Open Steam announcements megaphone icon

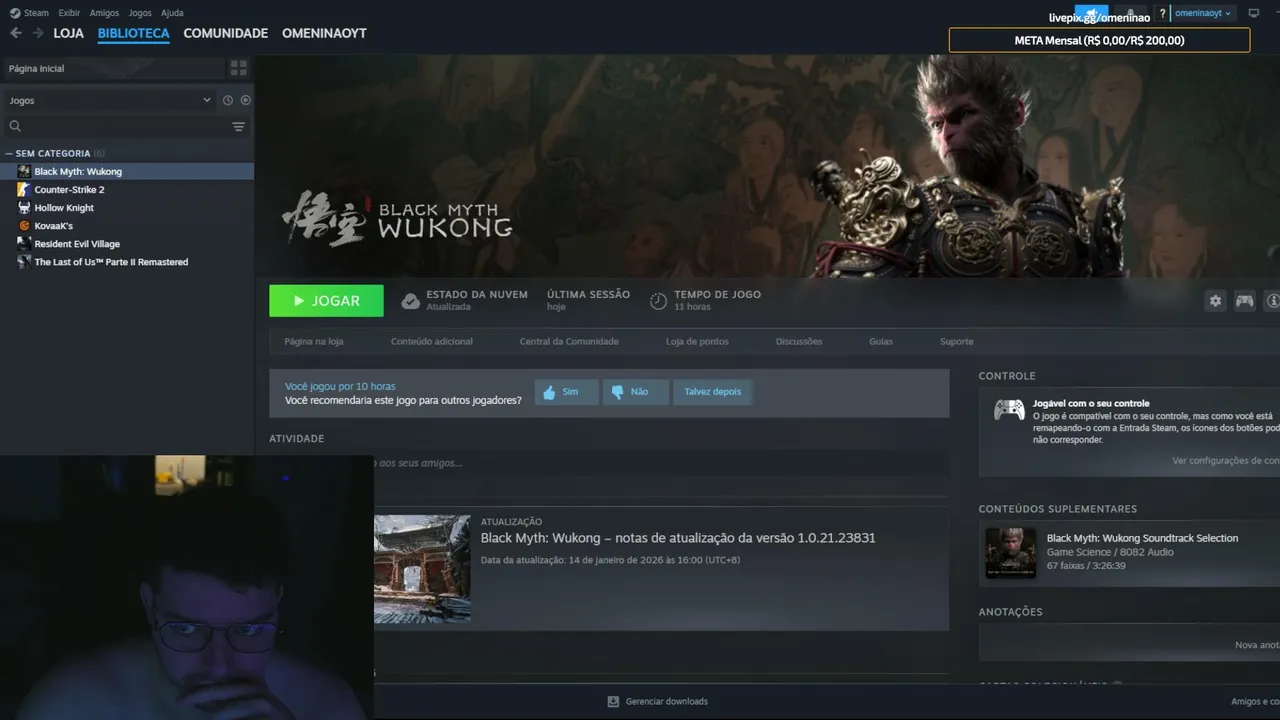tap(1091, 13)
